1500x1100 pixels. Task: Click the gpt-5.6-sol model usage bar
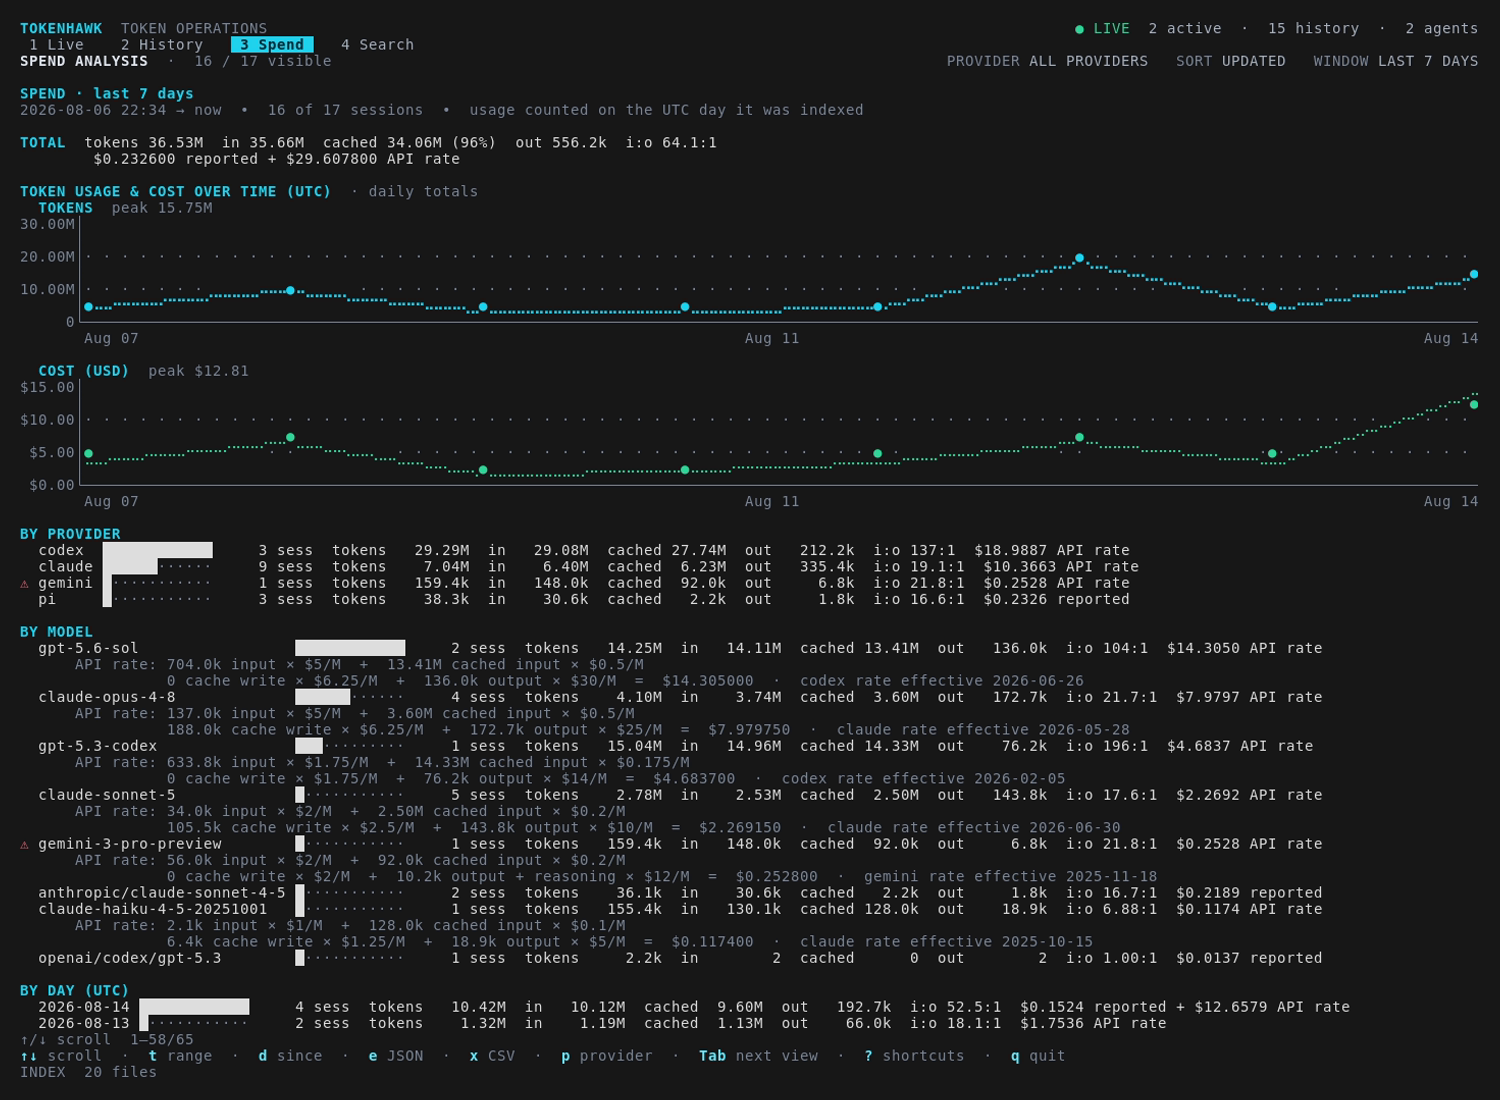pos(350,649)
